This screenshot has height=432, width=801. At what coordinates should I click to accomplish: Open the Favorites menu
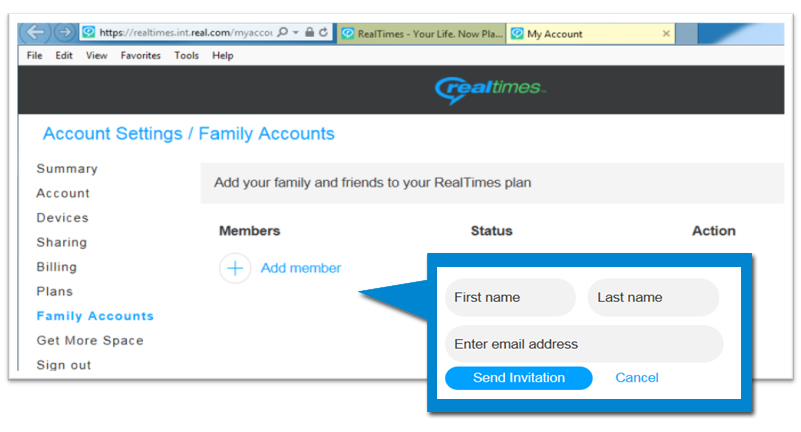[x=141, y=56]
